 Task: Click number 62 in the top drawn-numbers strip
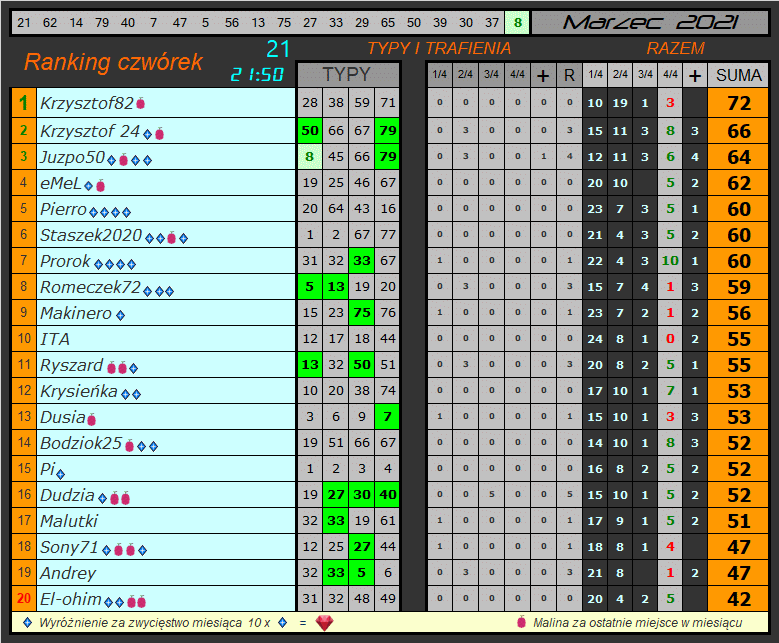(x=50, y=23)
